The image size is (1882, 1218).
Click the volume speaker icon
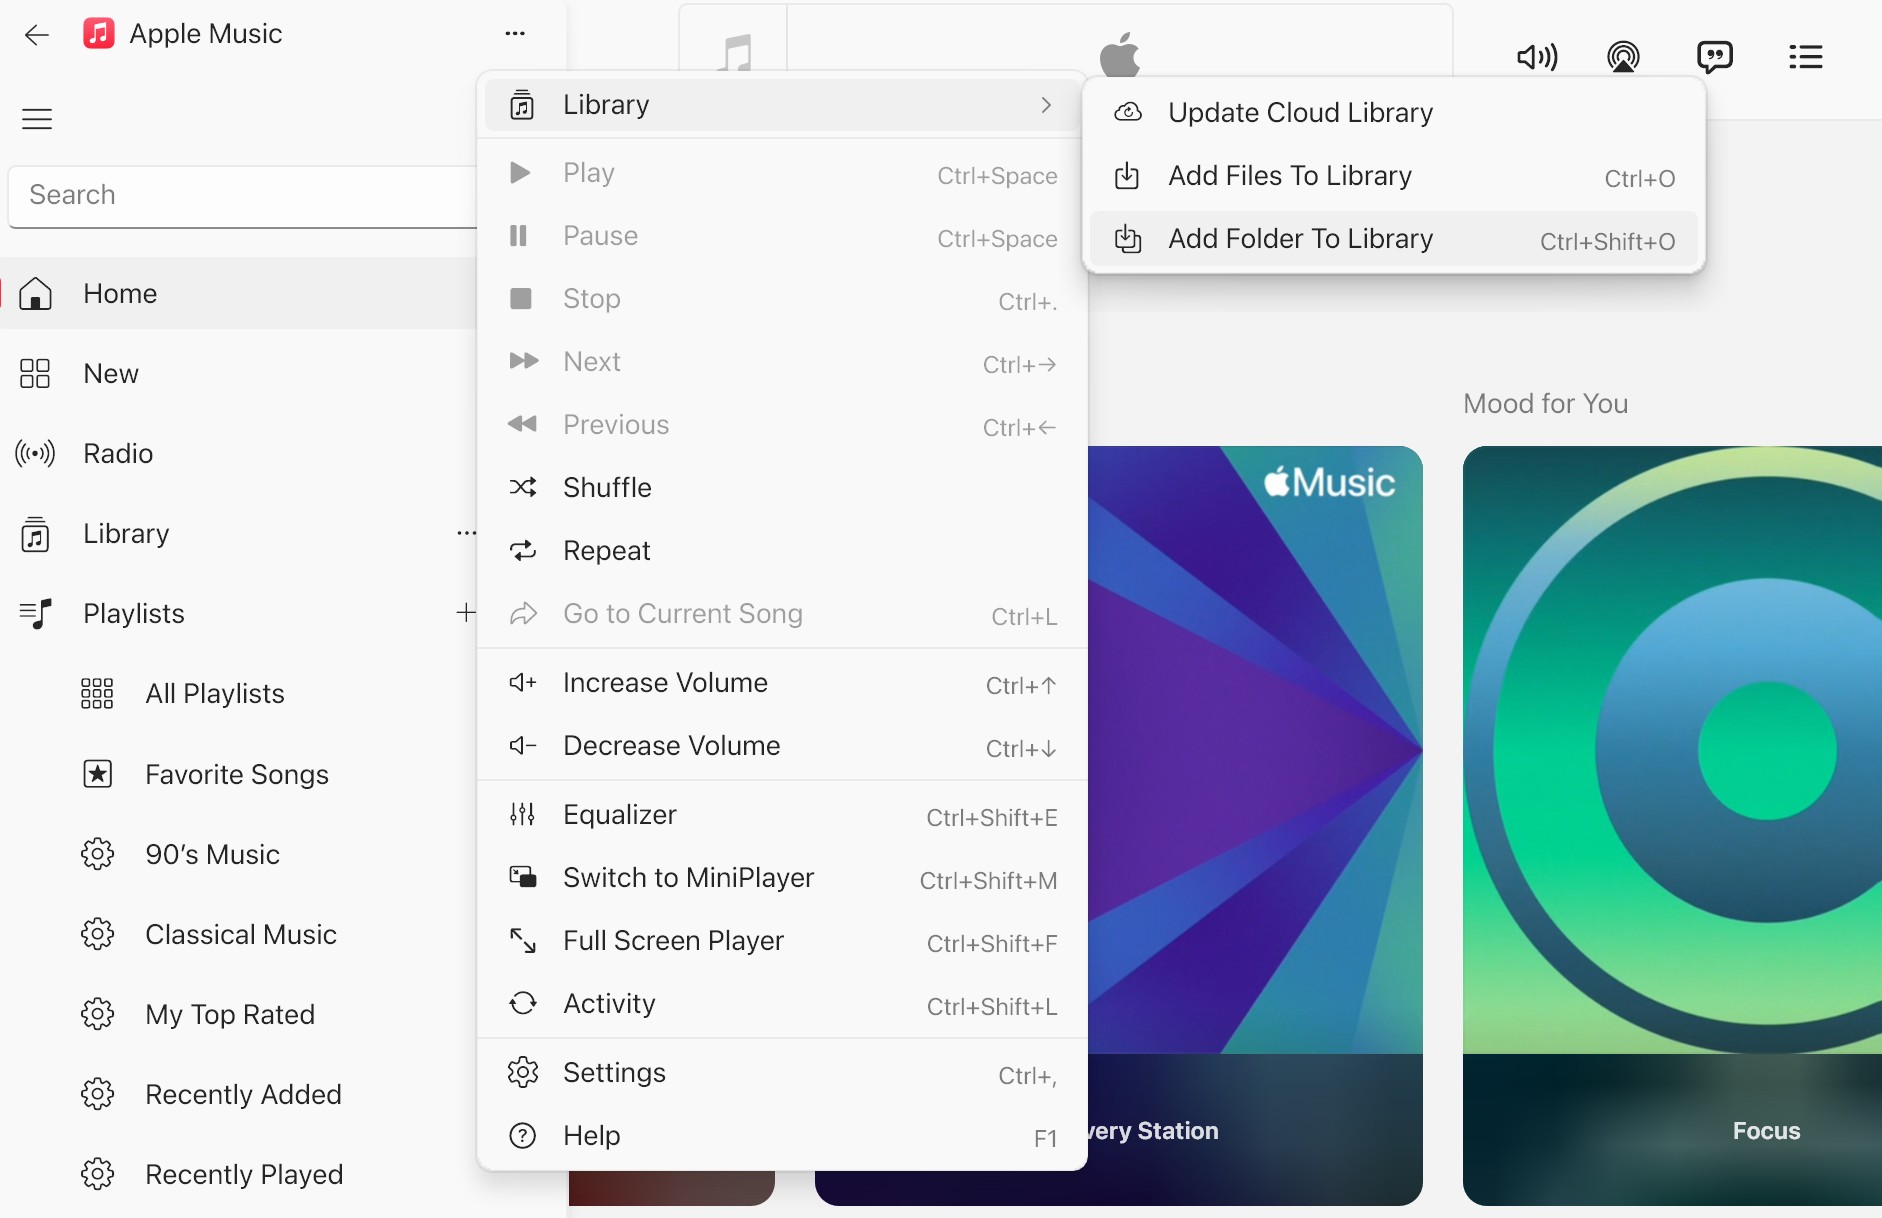[1537, 57]
